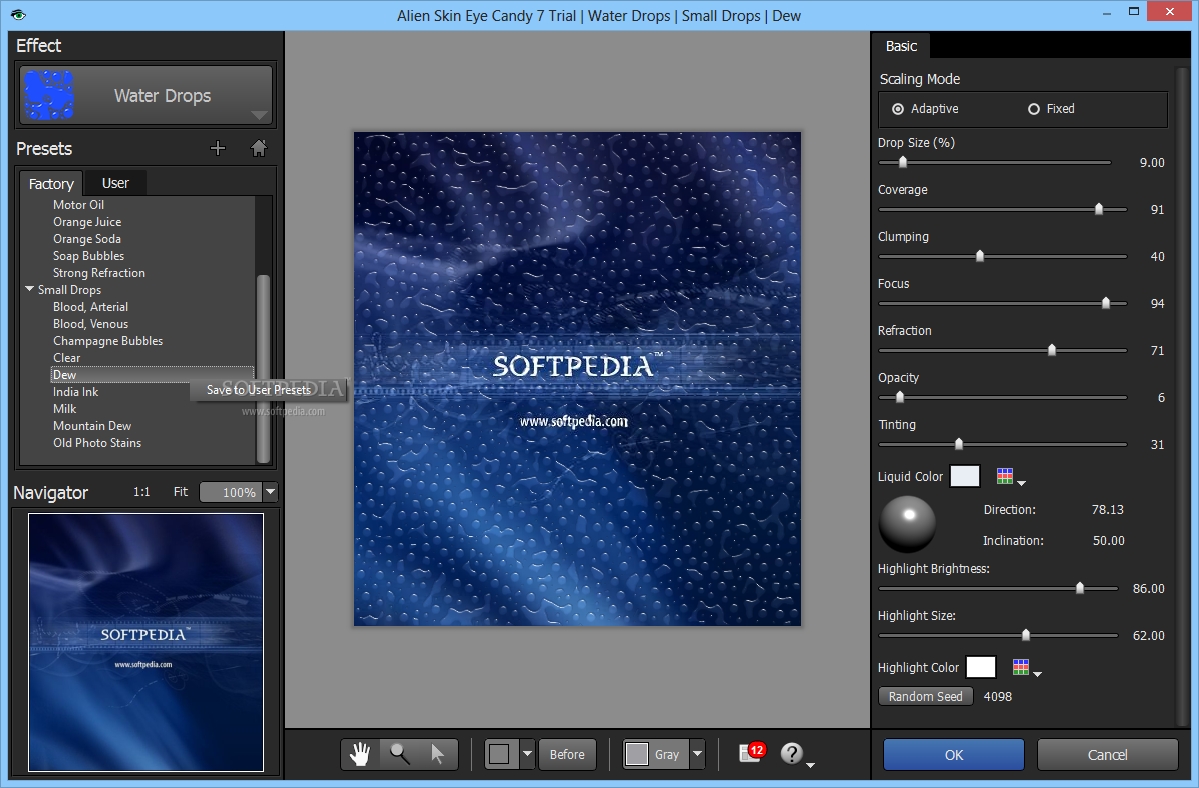Select Fixed scaling mode
The height and width of the screenshot is (788, 1199).
1051,109
